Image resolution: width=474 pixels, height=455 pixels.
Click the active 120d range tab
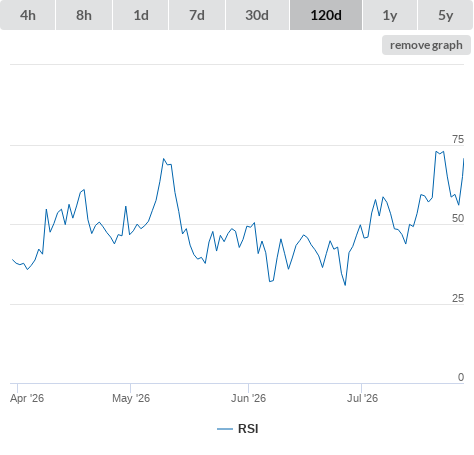click(326, 15)
